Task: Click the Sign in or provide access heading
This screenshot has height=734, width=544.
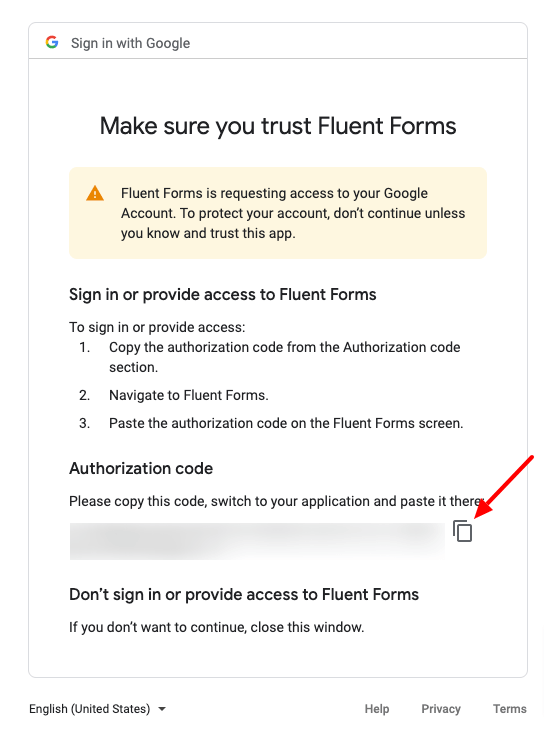Action: coord(223,294)
